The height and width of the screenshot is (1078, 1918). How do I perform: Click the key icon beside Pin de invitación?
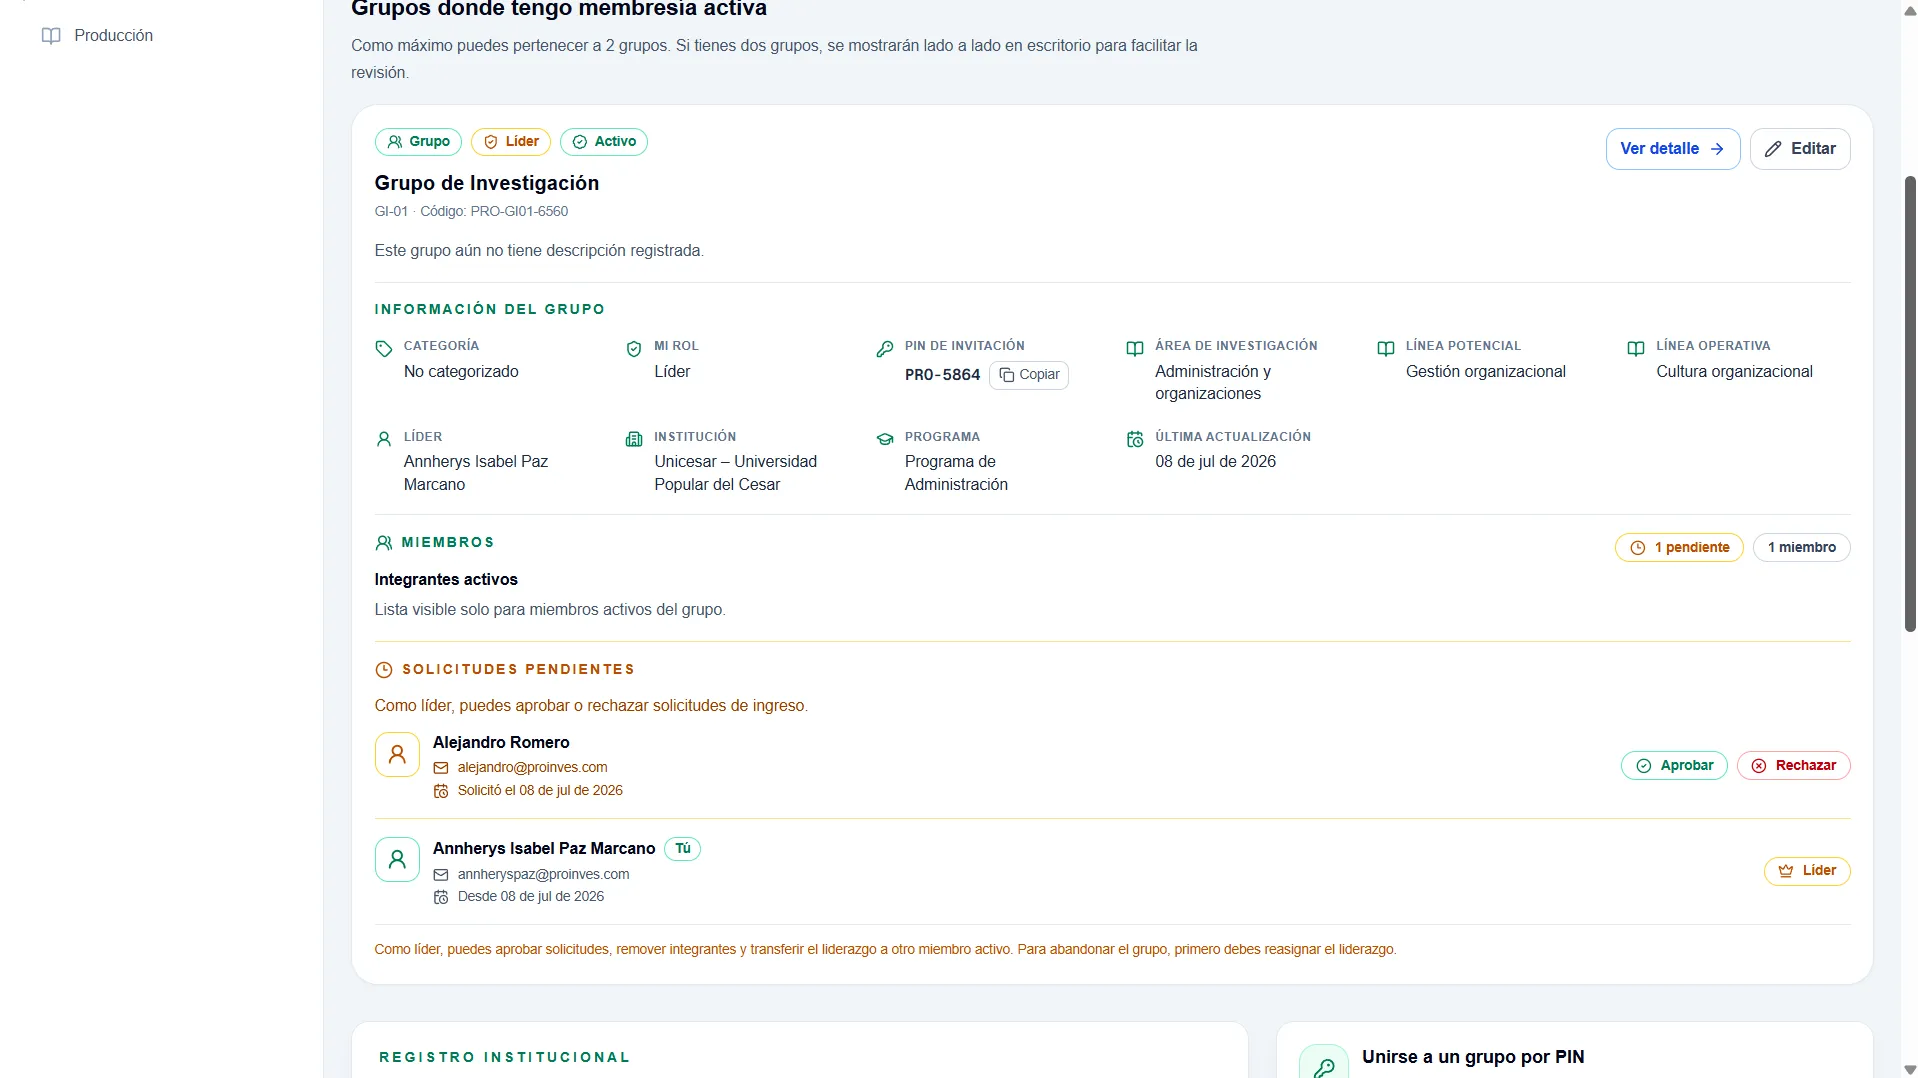click(884, 349)
